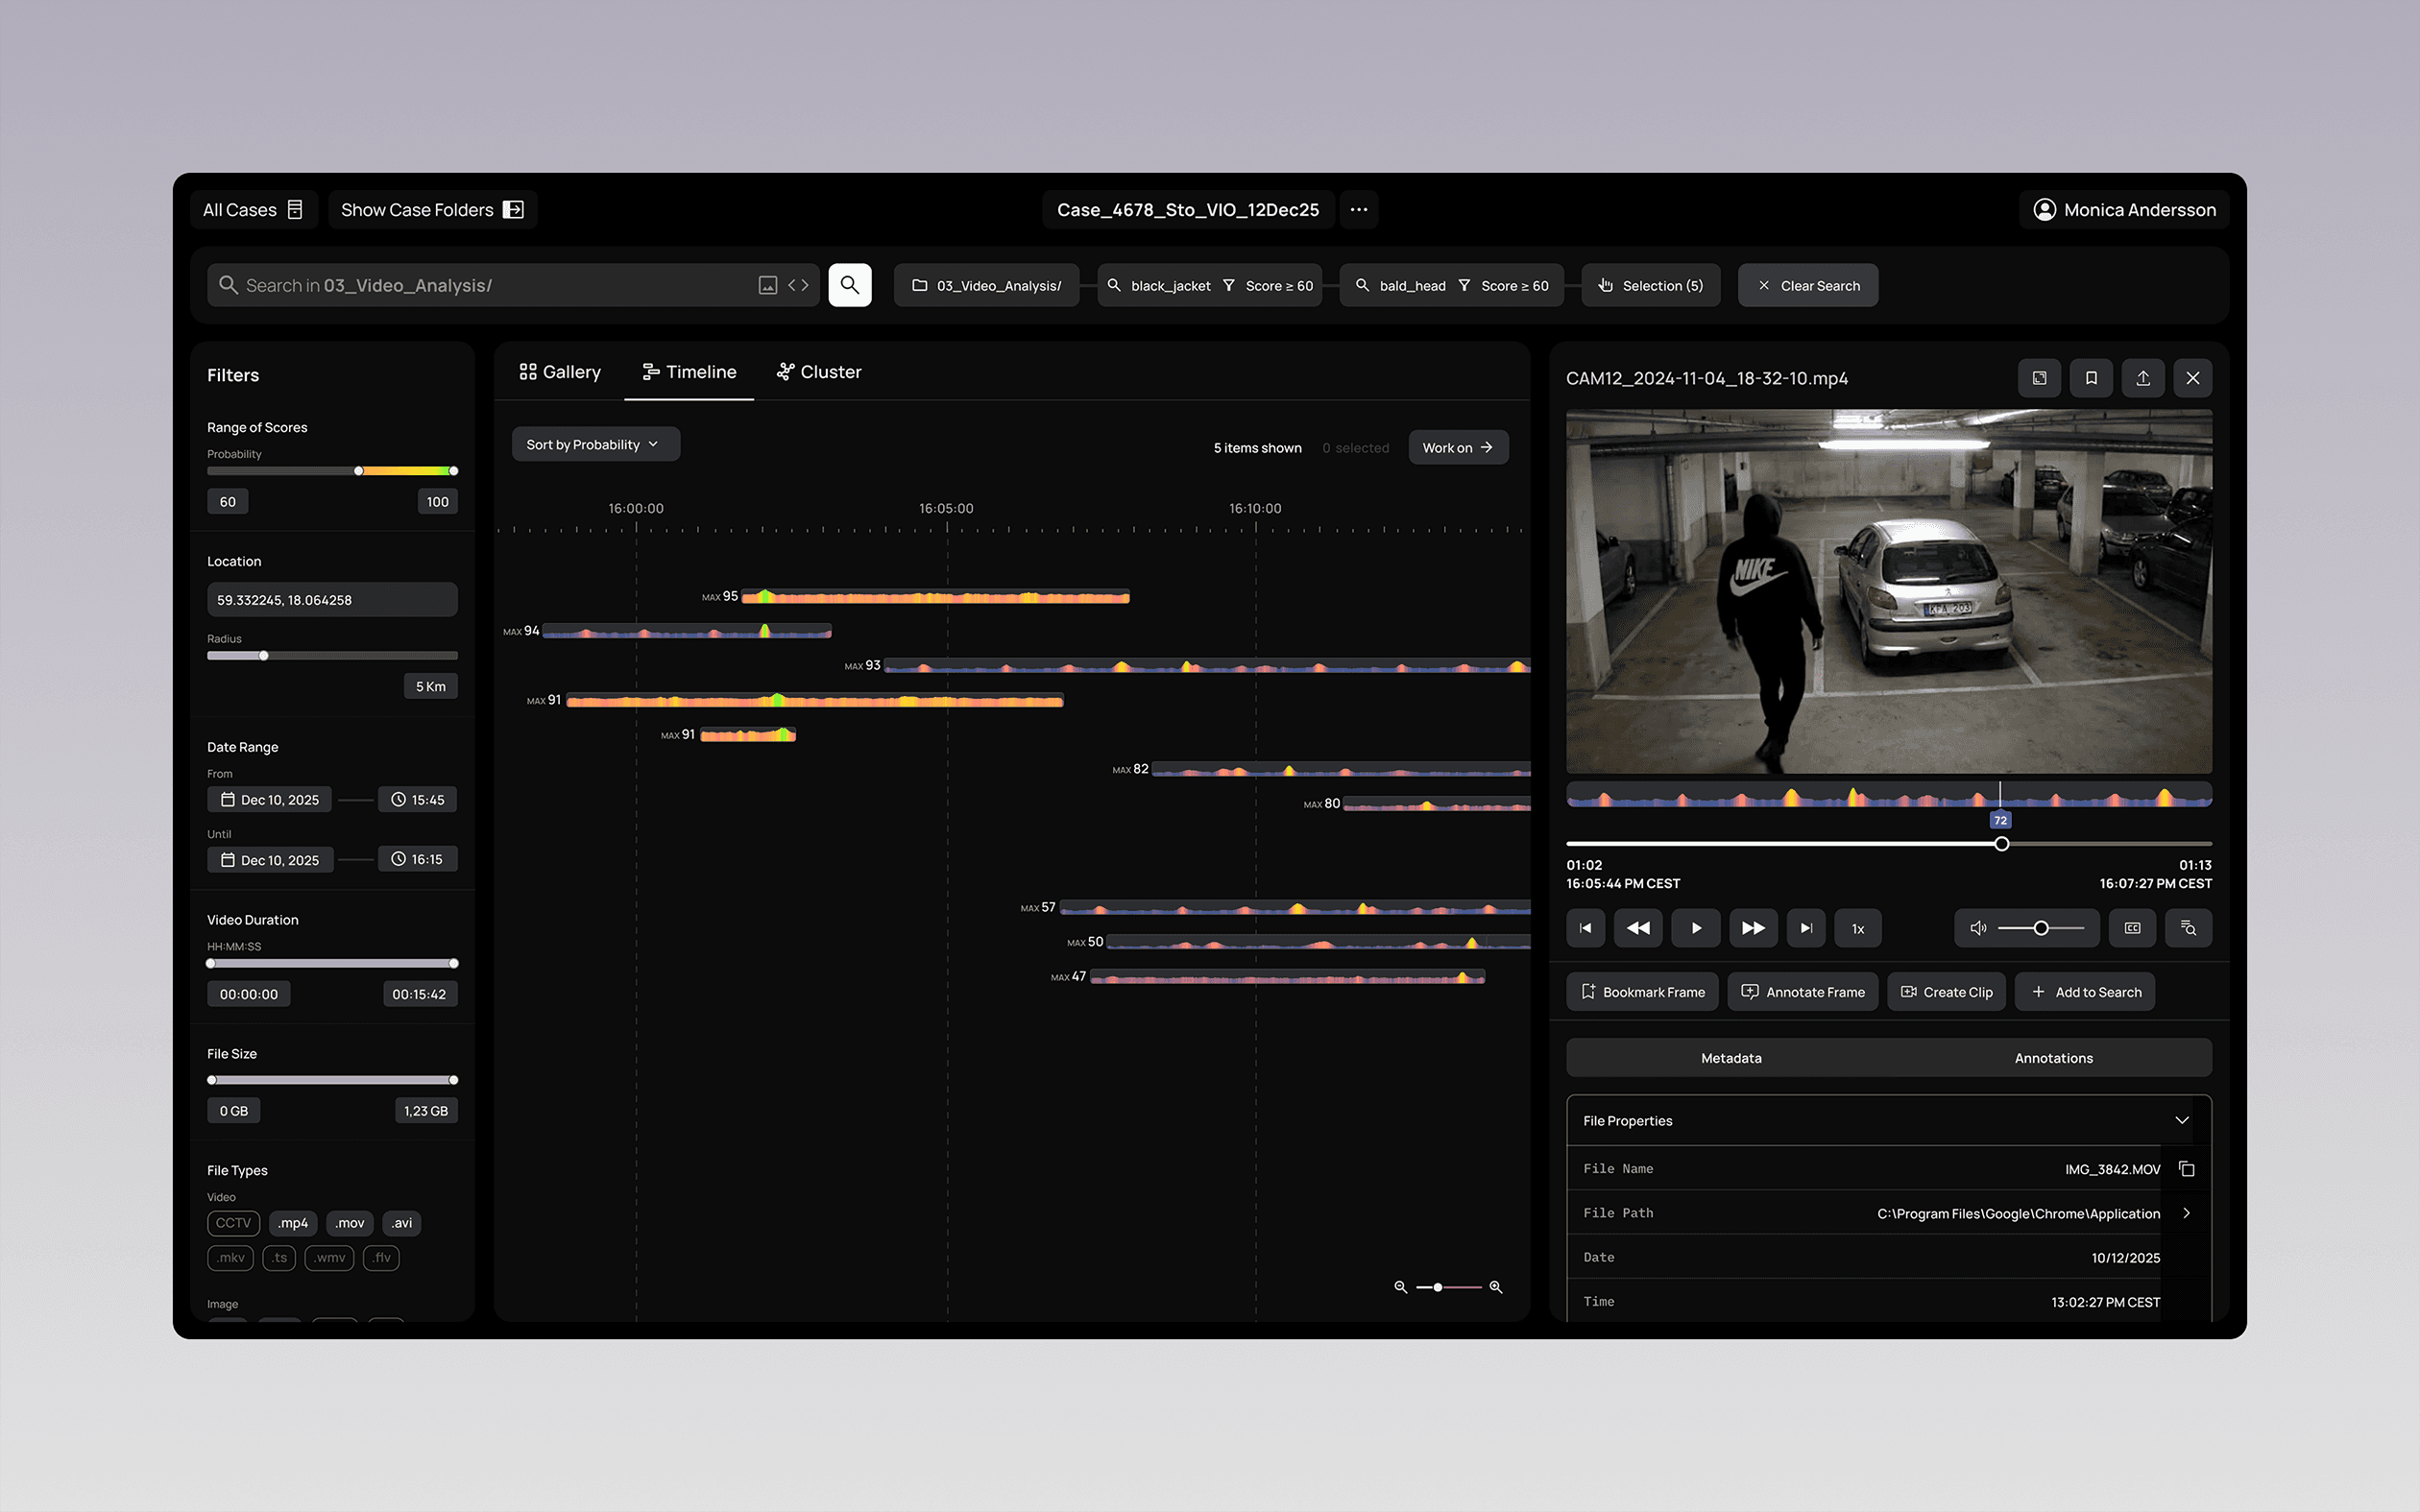Image resolution: width=2420 pixels, height=1512 pixels.
Task: Expand video preview to fullscreen icon
Action: click(x=2039, y=378)
